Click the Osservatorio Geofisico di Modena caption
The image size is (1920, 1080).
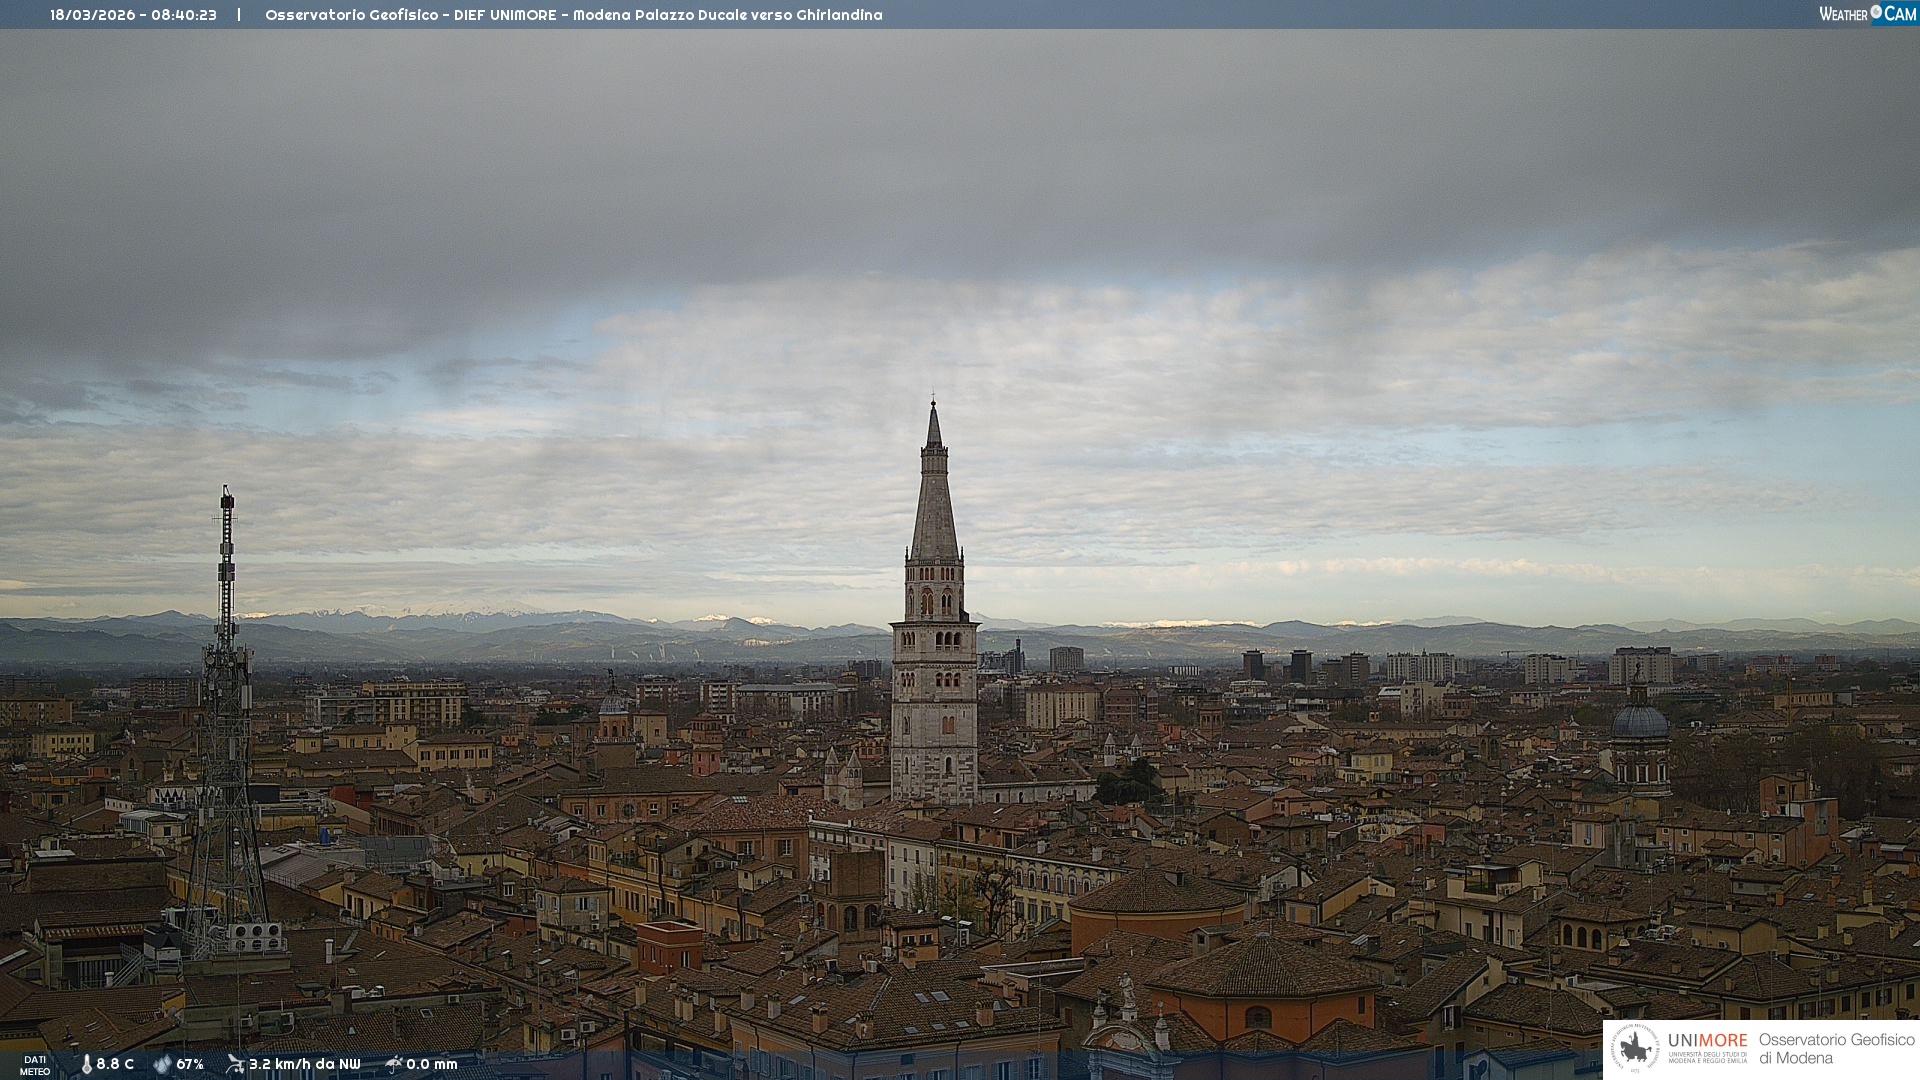click(1836, 1049)
